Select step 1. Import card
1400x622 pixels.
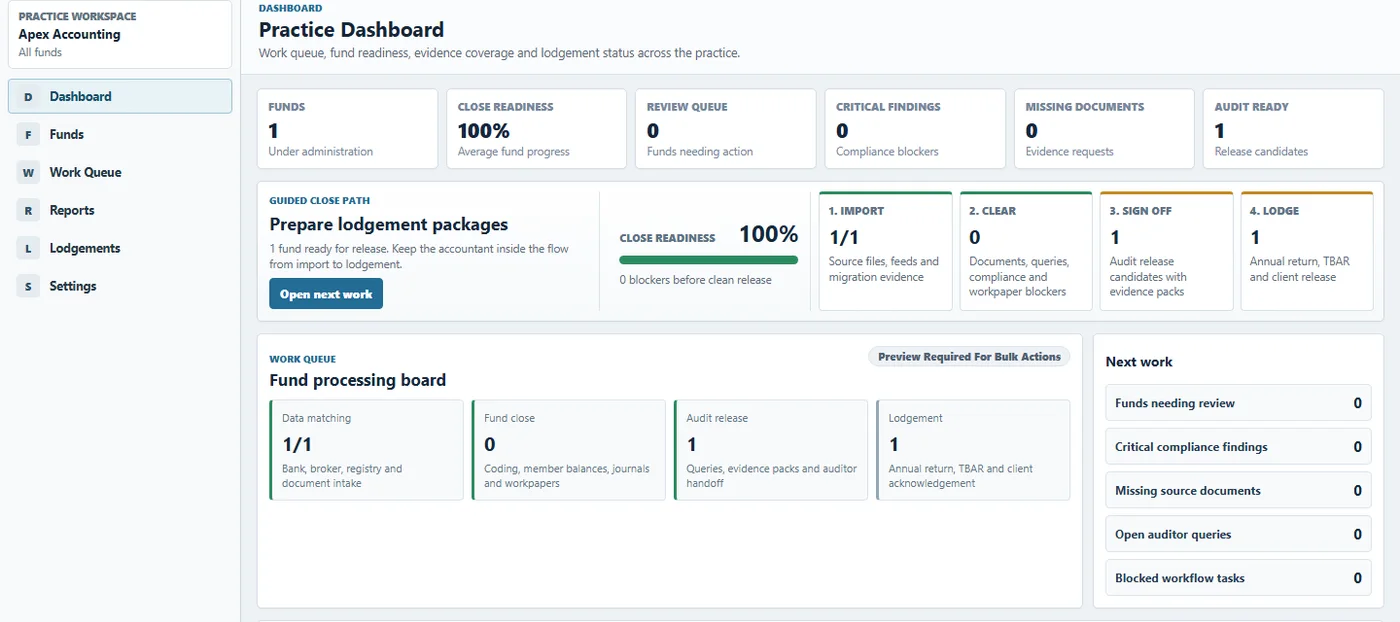(x=886, y=251)
